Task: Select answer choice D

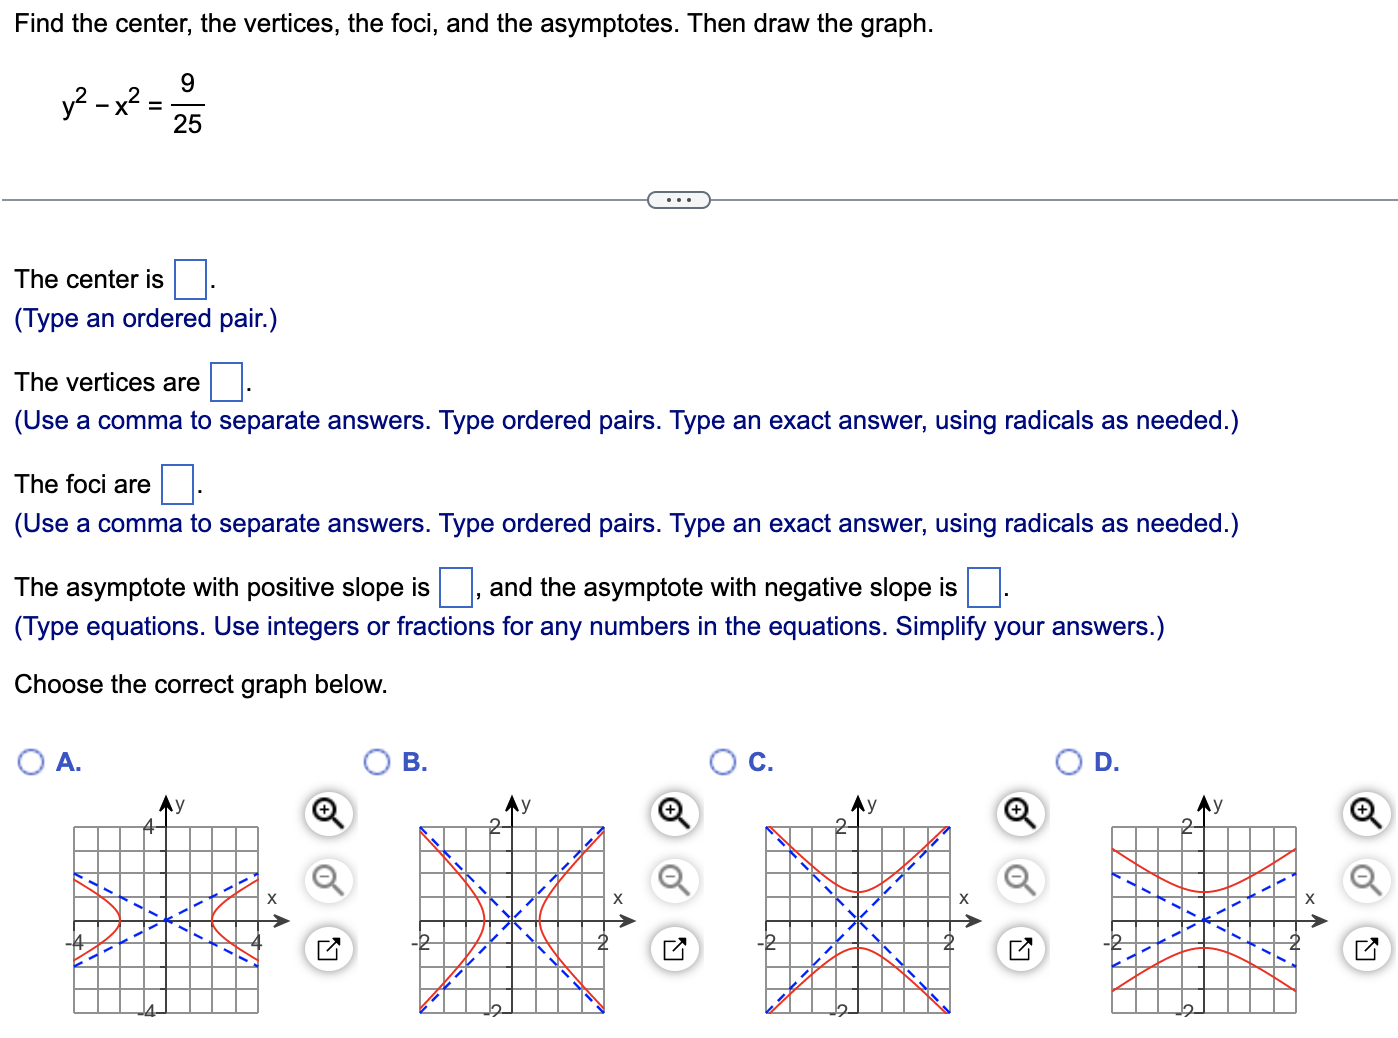Action: click(x=1068, y=762)
